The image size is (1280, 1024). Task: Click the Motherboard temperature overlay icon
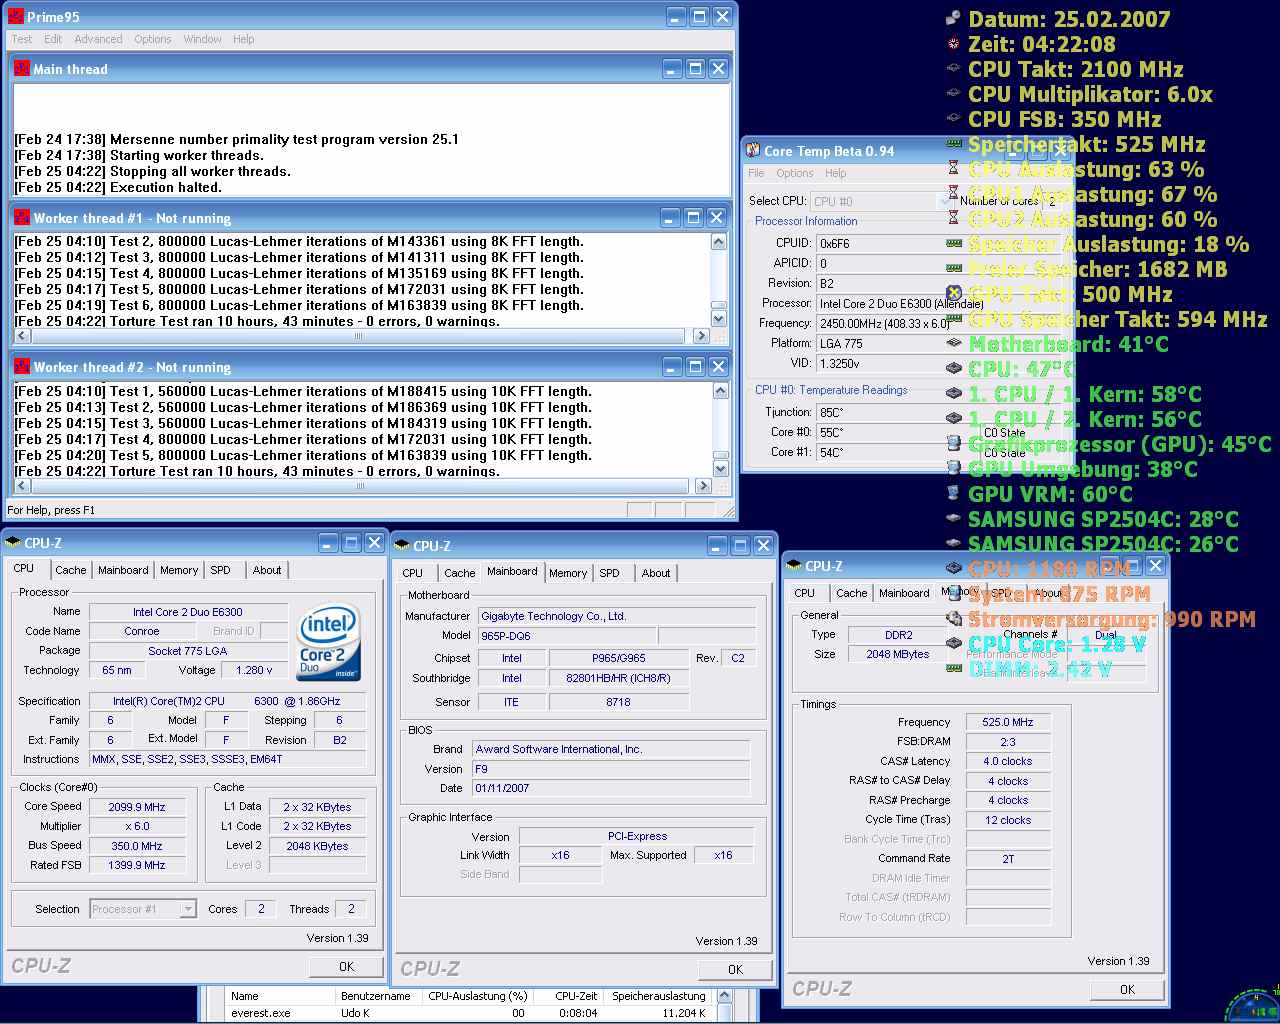953,343
